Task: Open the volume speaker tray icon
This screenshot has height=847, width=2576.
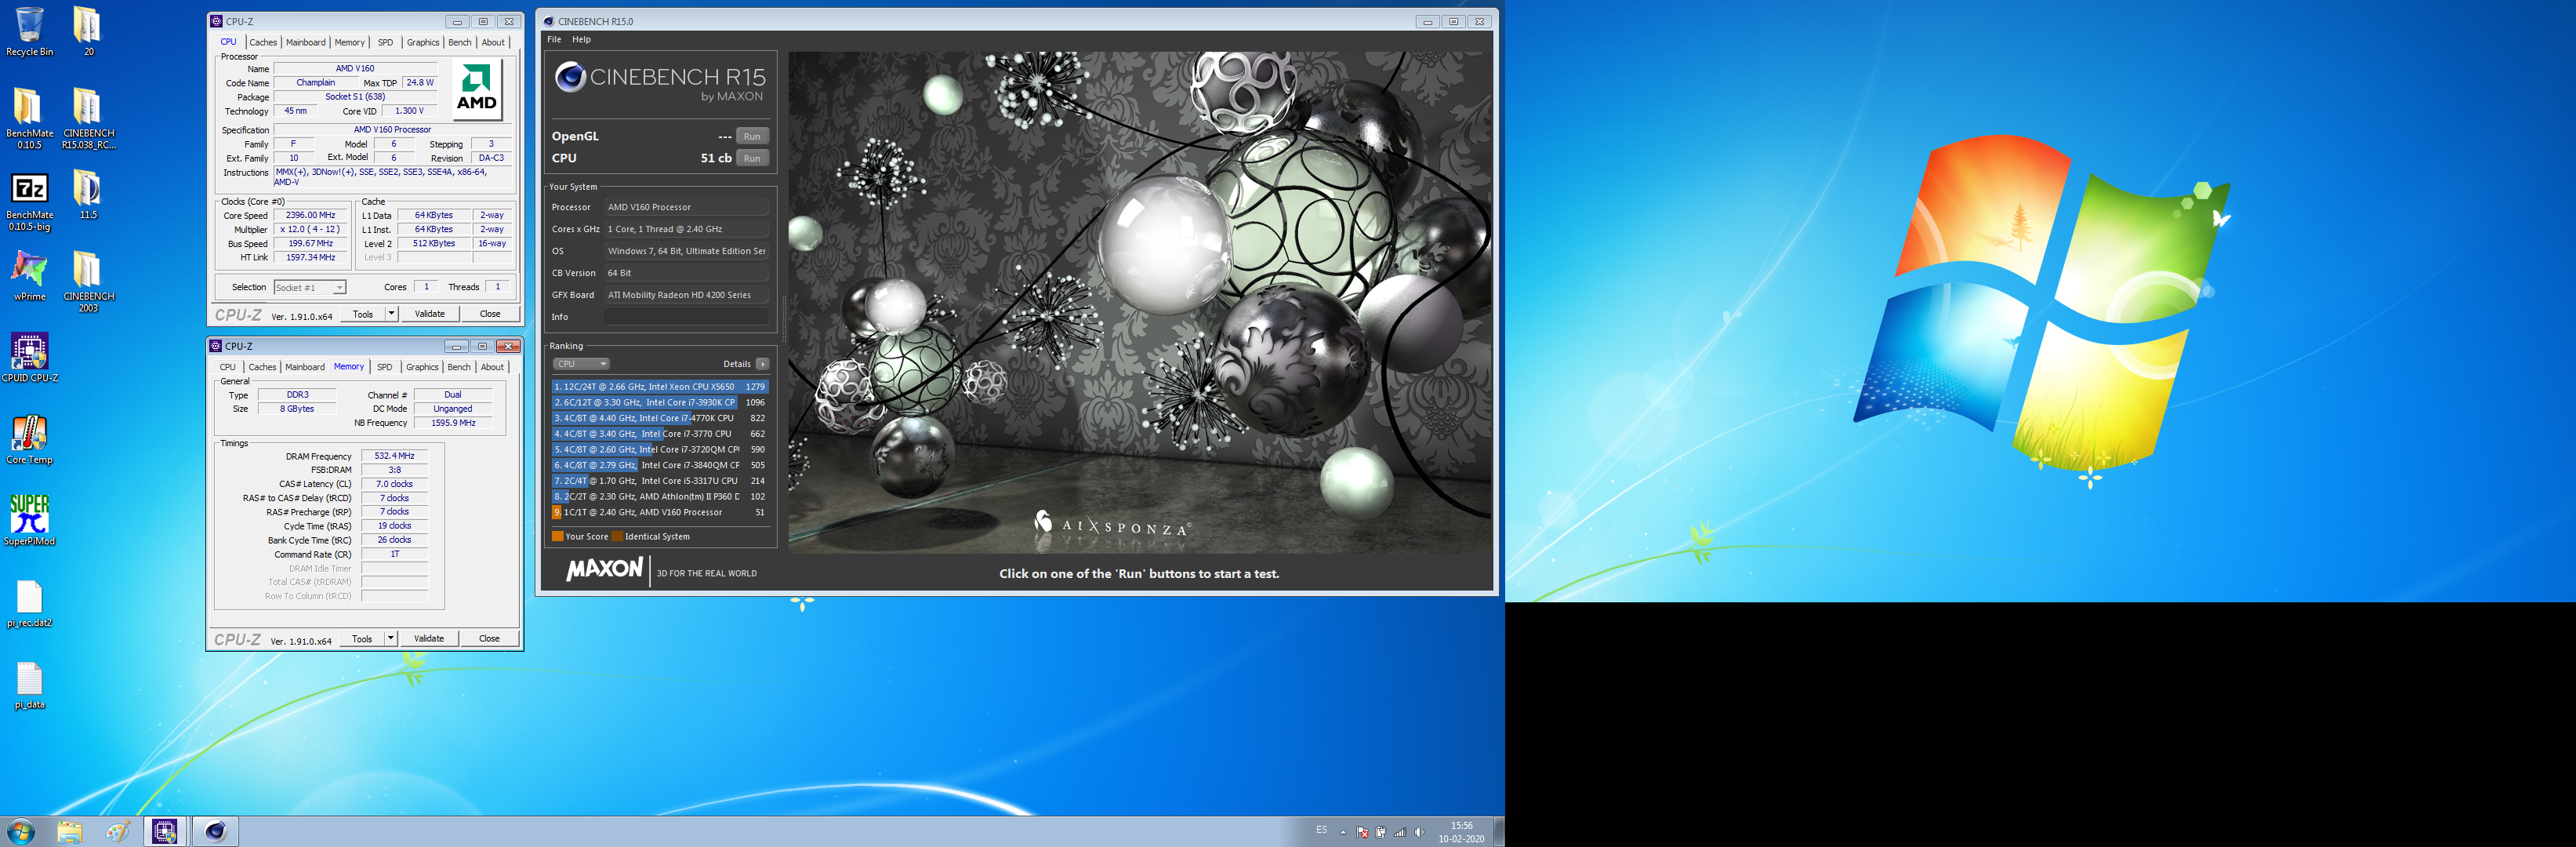Action: tap(1419, 832)
